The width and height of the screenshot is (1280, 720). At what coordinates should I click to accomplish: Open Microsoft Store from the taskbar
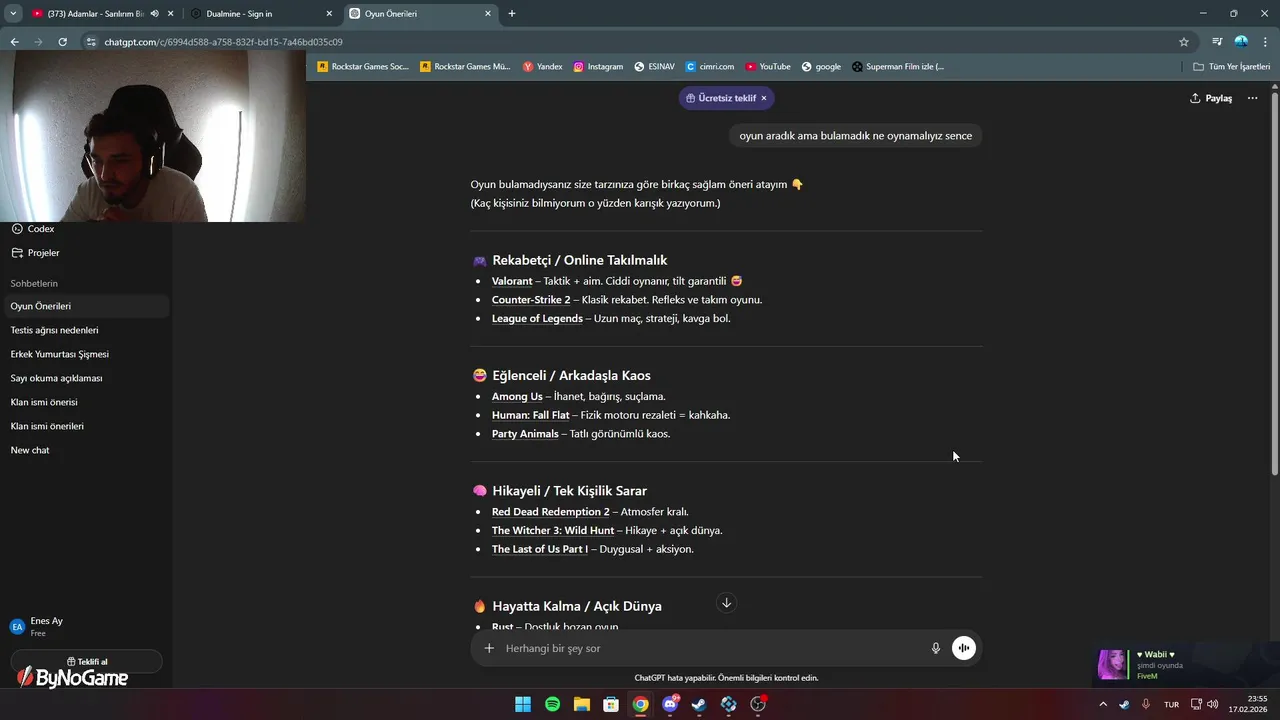611,704
